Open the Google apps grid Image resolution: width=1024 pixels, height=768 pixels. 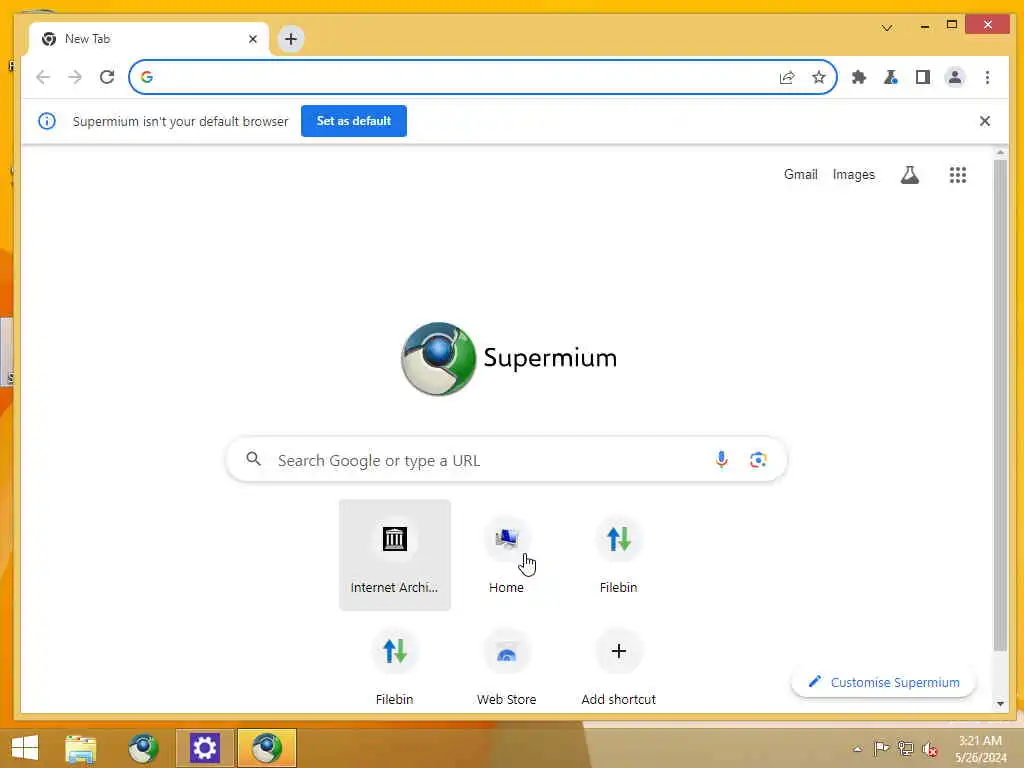click(x=957, y=174)
